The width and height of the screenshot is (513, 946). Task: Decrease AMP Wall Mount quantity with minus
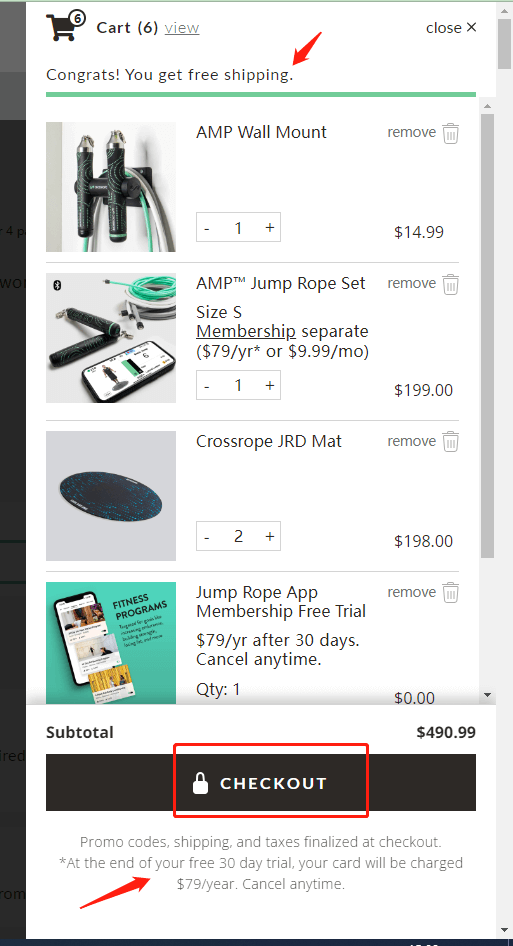(207, 228)
